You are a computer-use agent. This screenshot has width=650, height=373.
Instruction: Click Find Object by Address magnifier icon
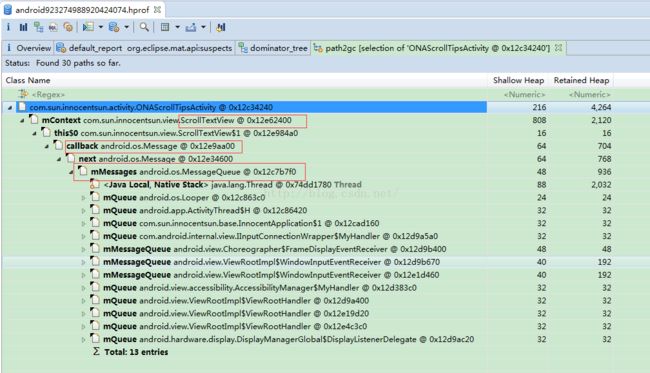[144, 27]
